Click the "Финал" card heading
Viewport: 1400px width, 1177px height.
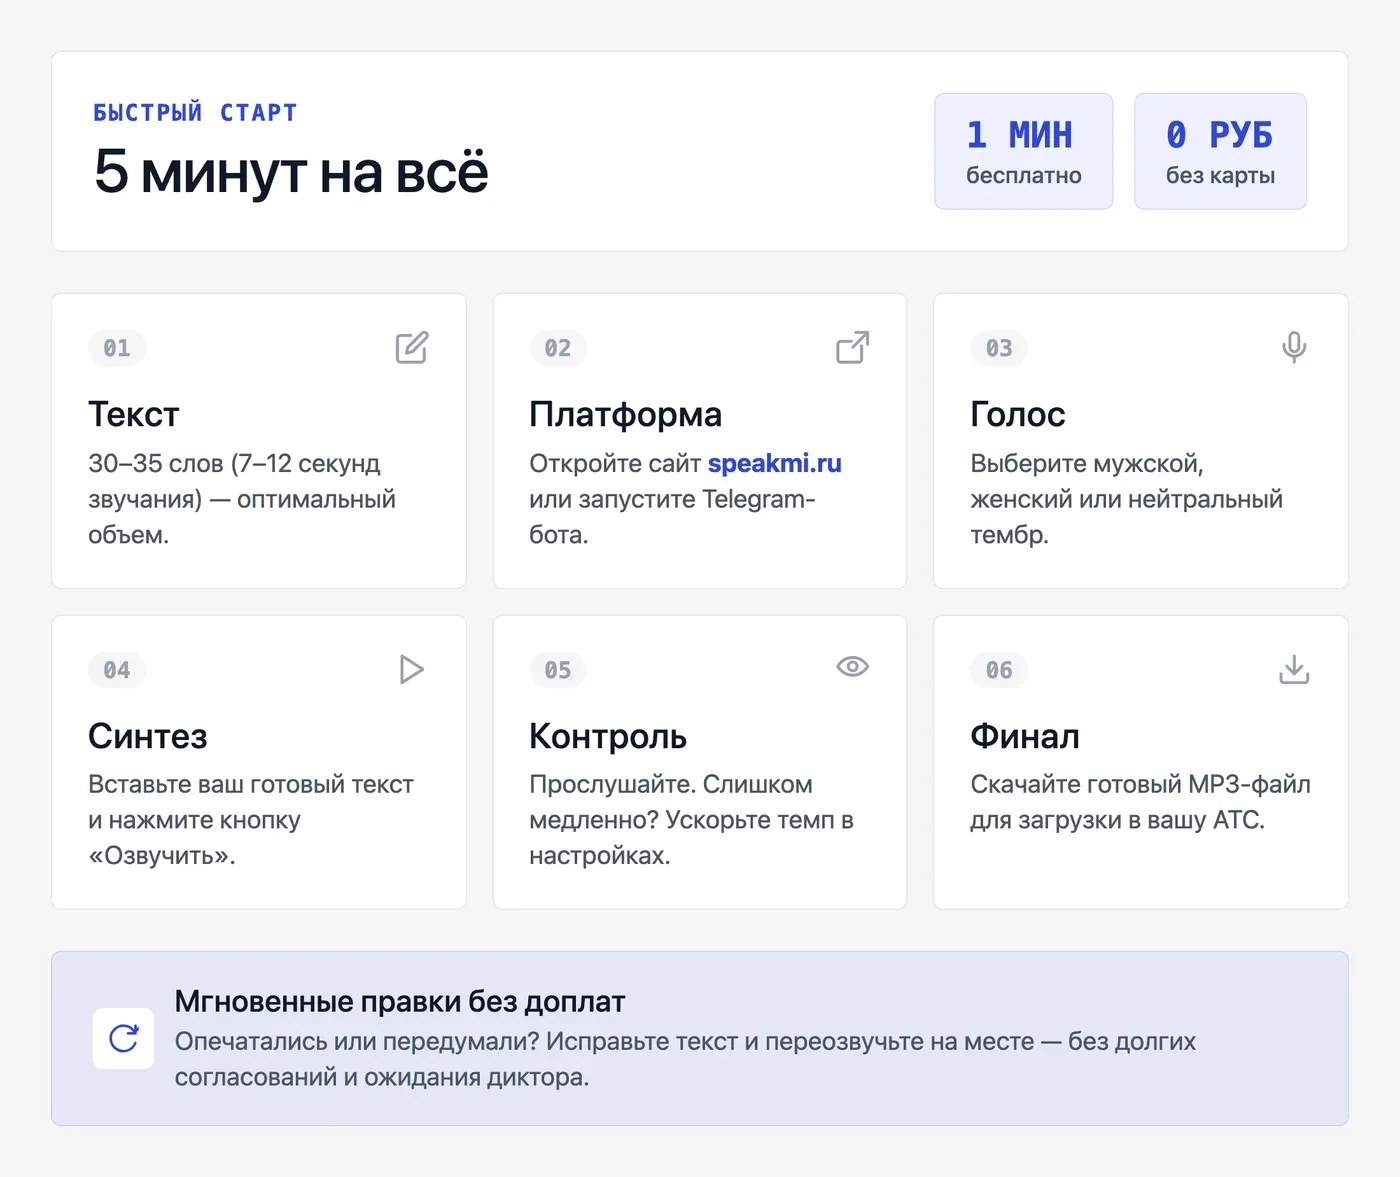1025,736
